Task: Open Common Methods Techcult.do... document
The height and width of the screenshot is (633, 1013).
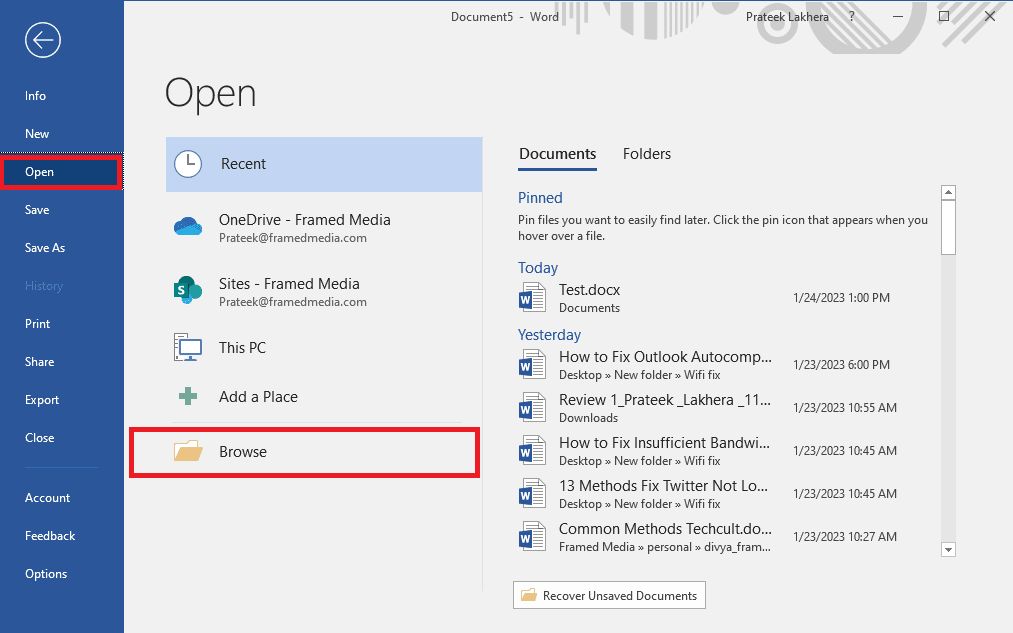Action: (724, 536)
